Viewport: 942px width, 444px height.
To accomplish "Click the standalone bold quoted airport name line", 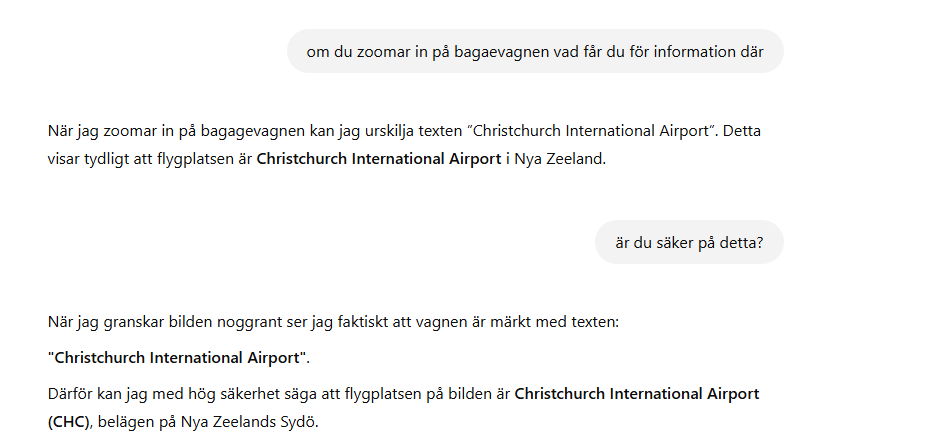I will (x=178, y=357).
